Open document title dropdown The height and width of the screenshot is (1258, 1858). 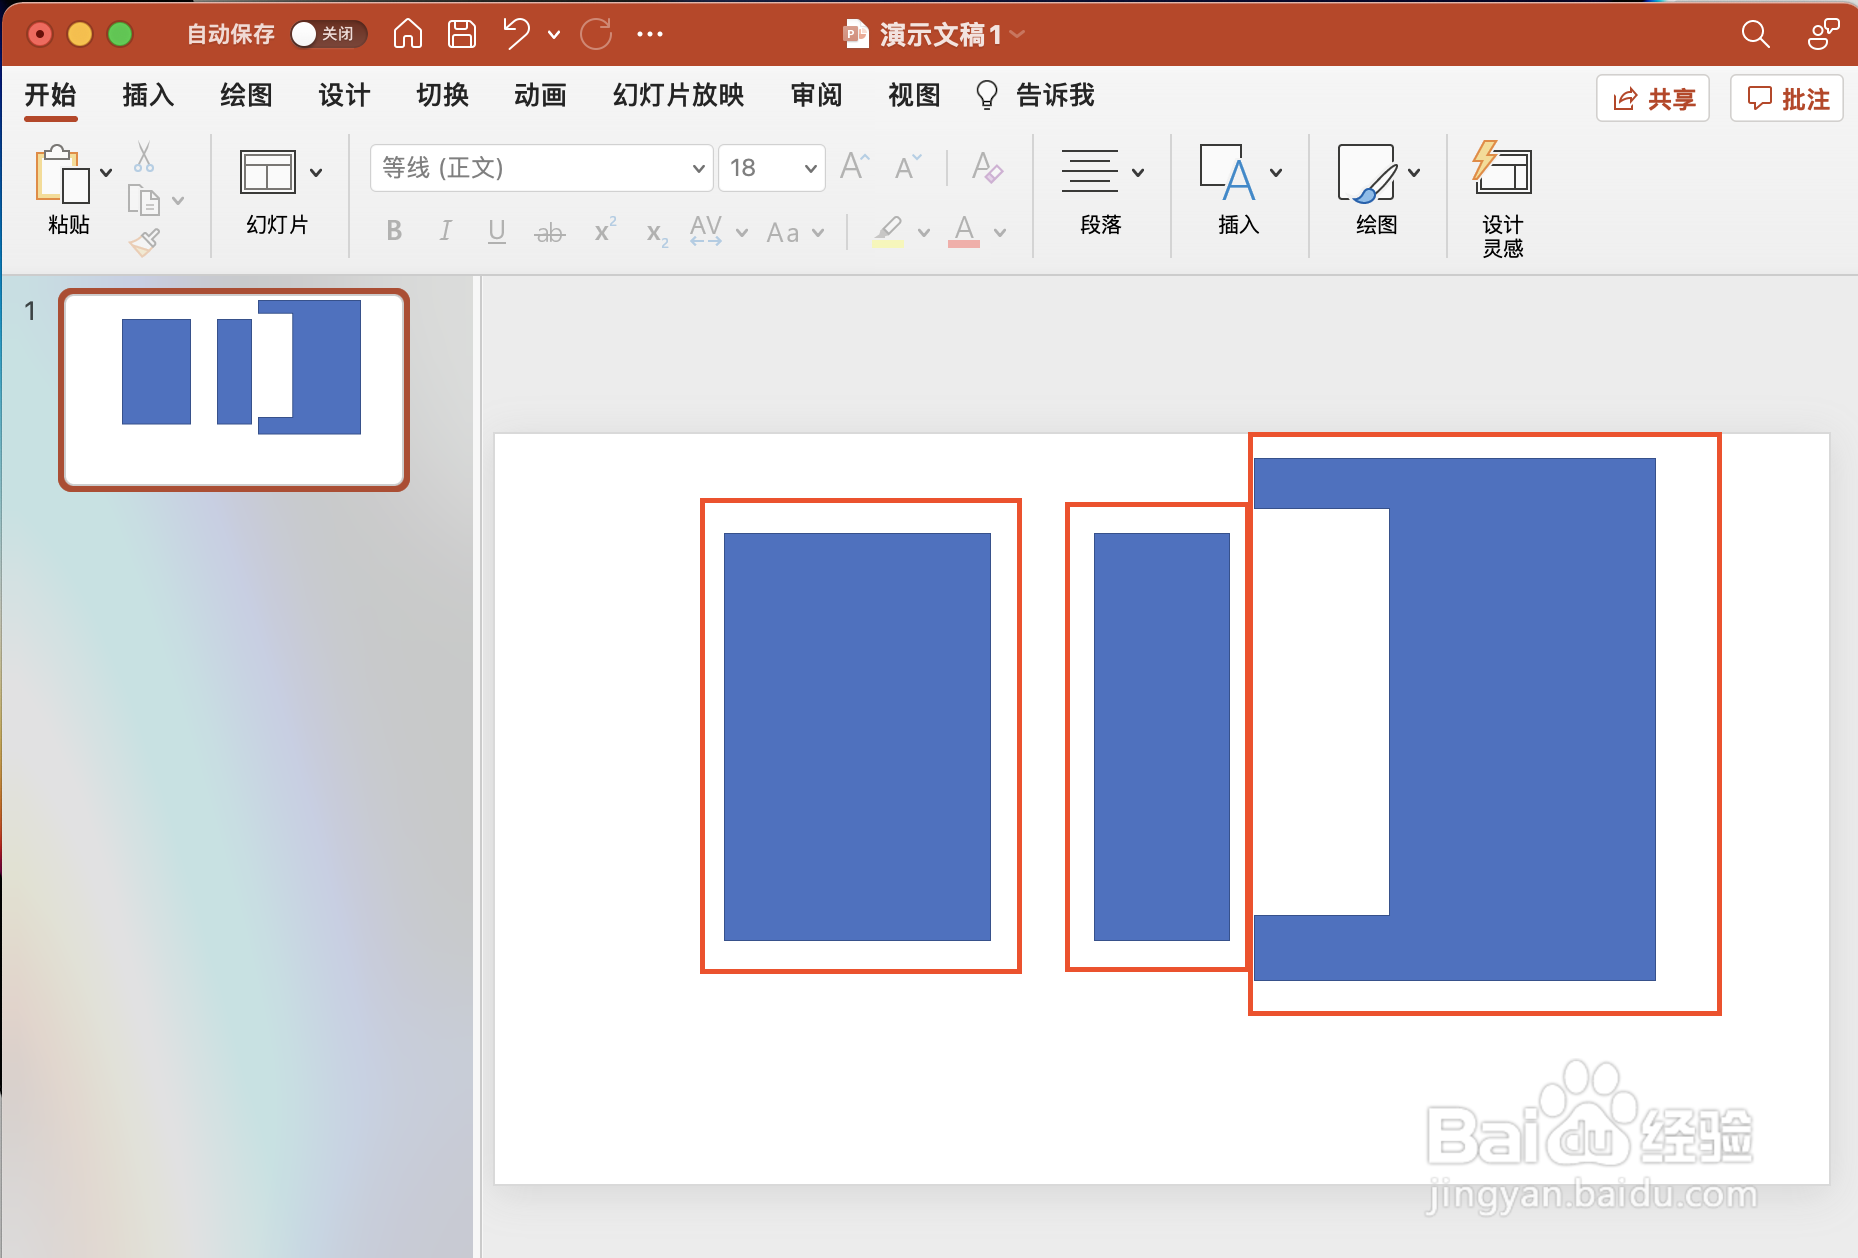pyautogui.click(x=1018, y=35)
